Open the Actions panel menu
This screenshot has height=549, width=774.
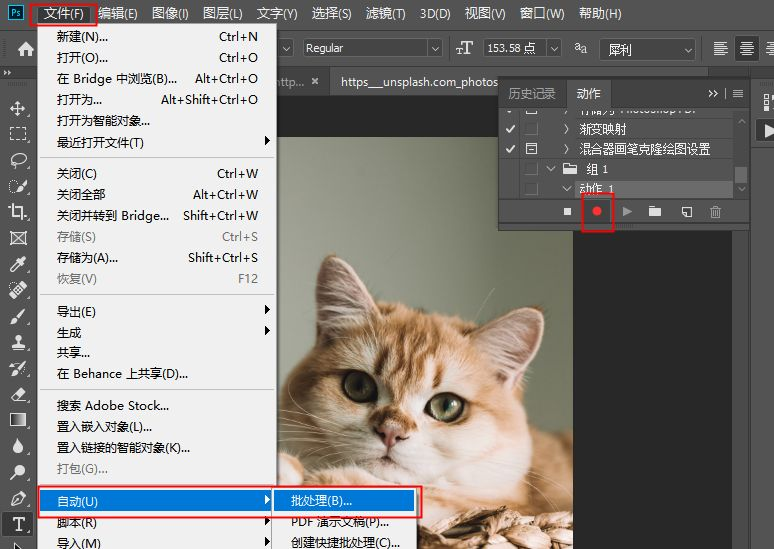click(x=738, y=93)
